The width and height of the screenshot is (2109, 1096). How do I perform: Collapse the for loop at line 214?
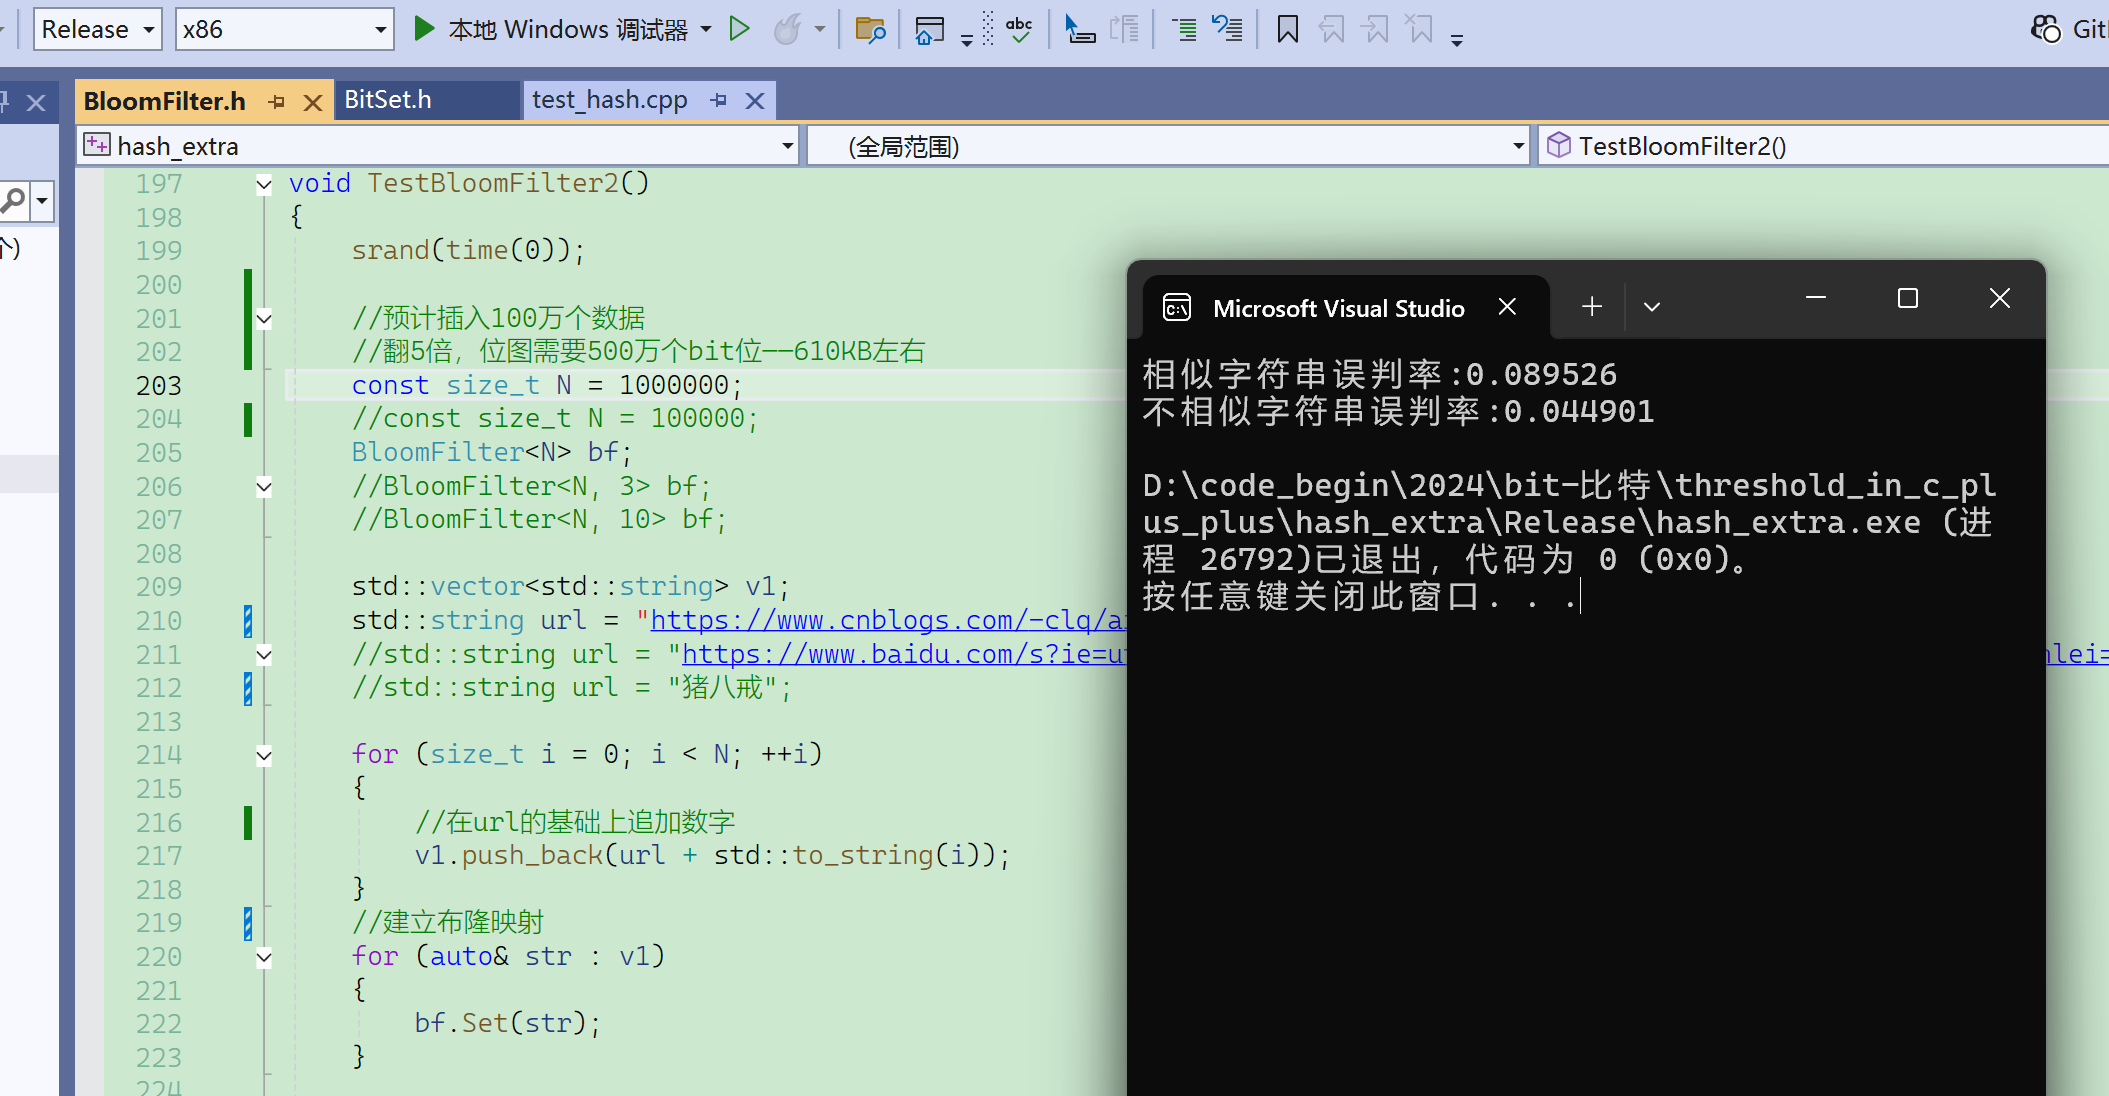(264, 756)
